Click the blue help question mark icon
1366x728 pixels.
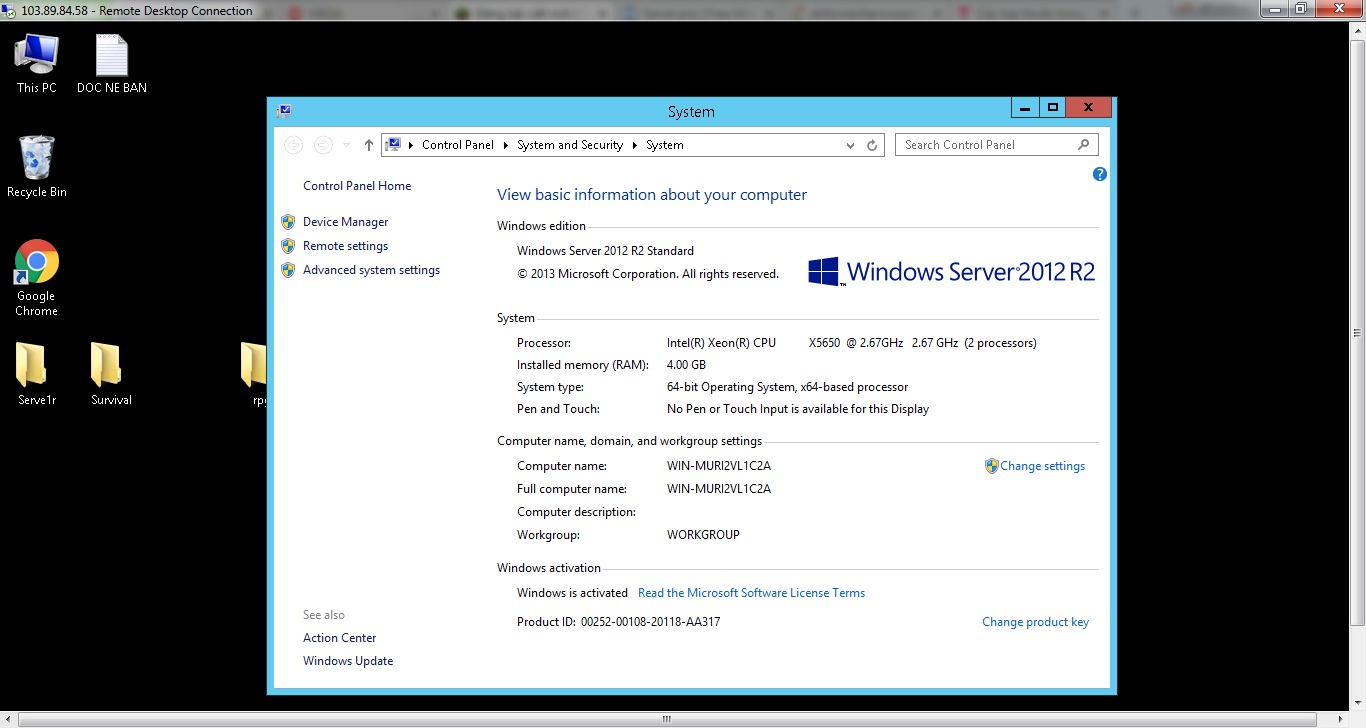point(1100,174)
